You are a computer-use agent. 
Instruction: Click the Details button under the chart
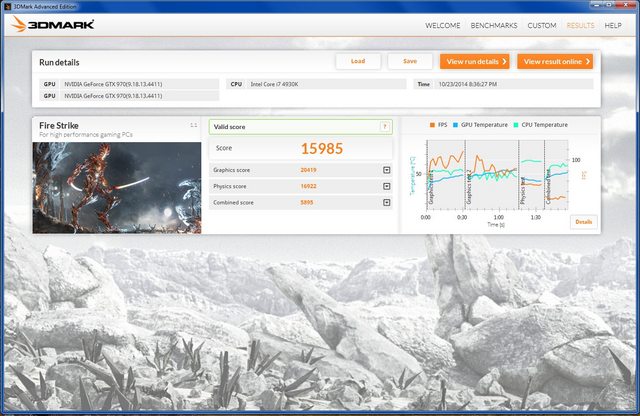tap(583, 222)
